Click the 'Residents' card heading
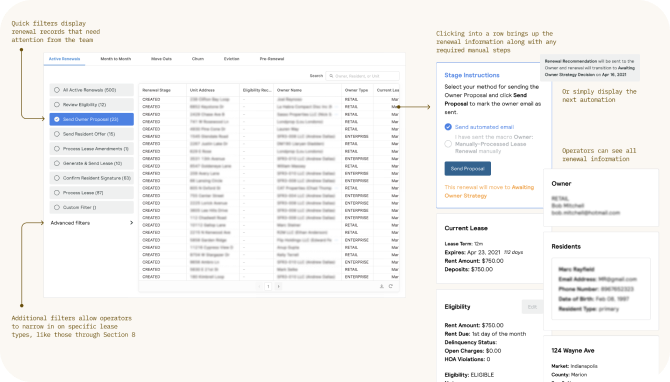670x382 pixels. 566,247
